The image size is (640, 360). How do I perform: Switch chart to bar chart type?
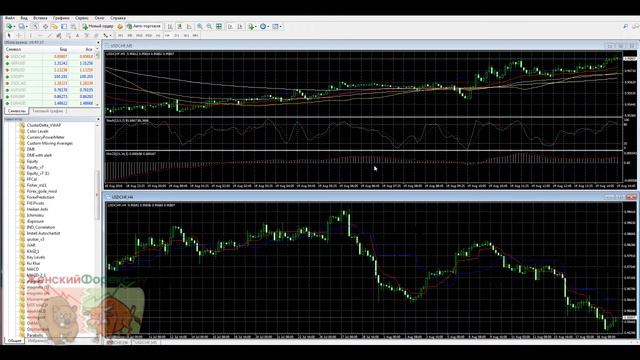pyautogui.click(x=170, y=27)
